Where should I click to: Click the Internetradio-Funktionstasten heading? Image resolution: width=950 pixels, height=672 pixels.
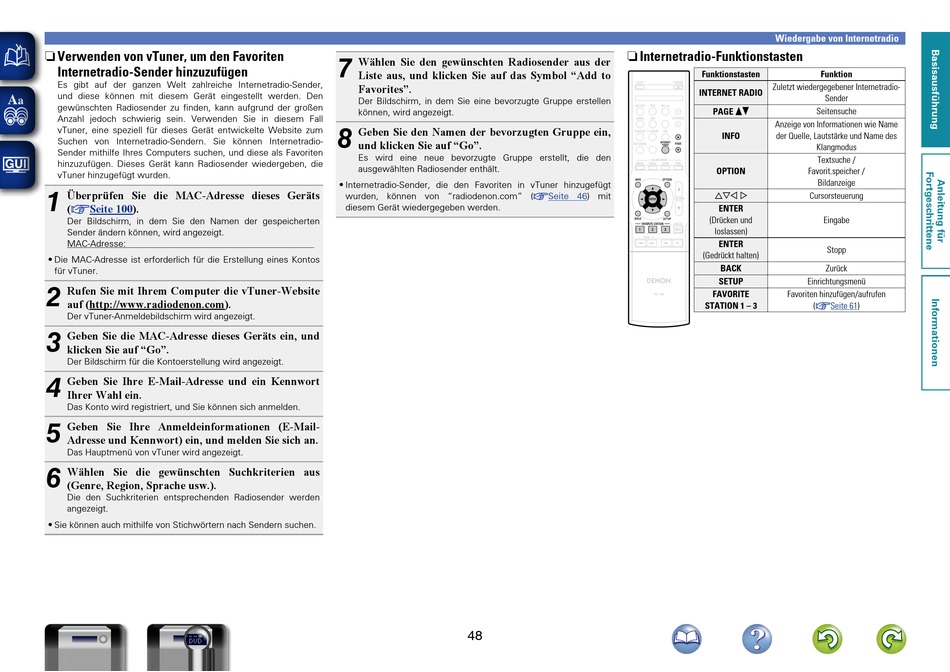click(x=721, y=56)
